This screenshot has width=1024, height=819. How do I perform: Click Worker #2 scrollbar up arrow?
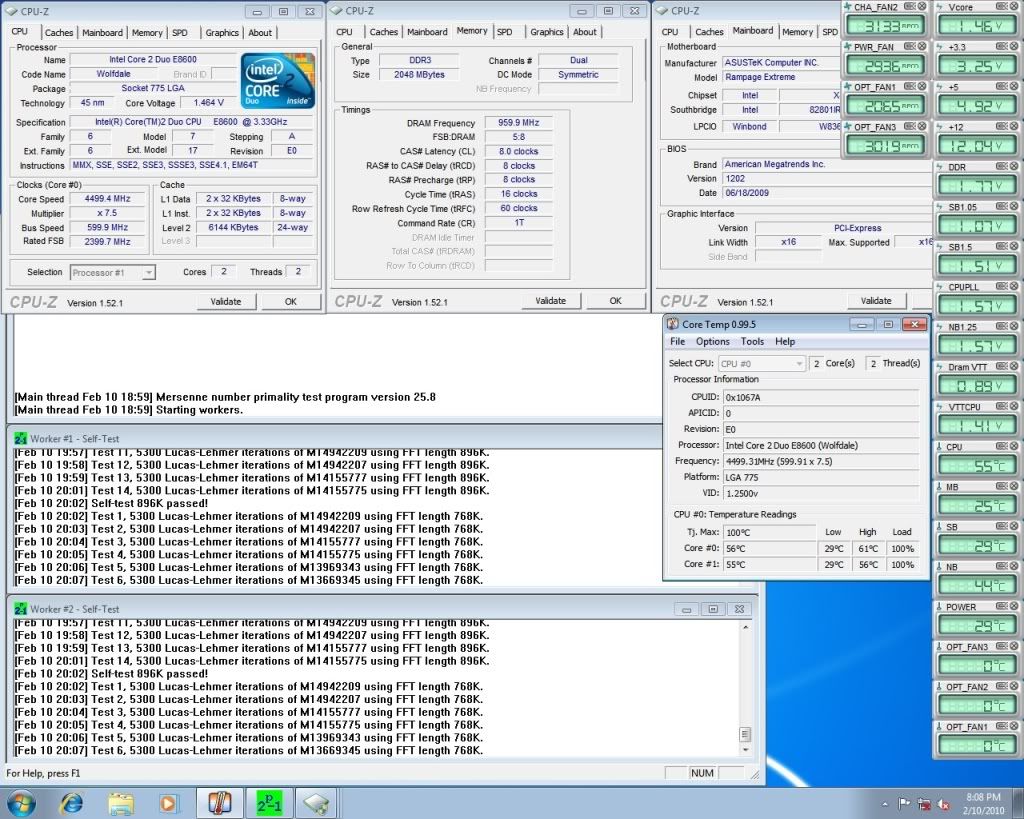tap(745, 627)
